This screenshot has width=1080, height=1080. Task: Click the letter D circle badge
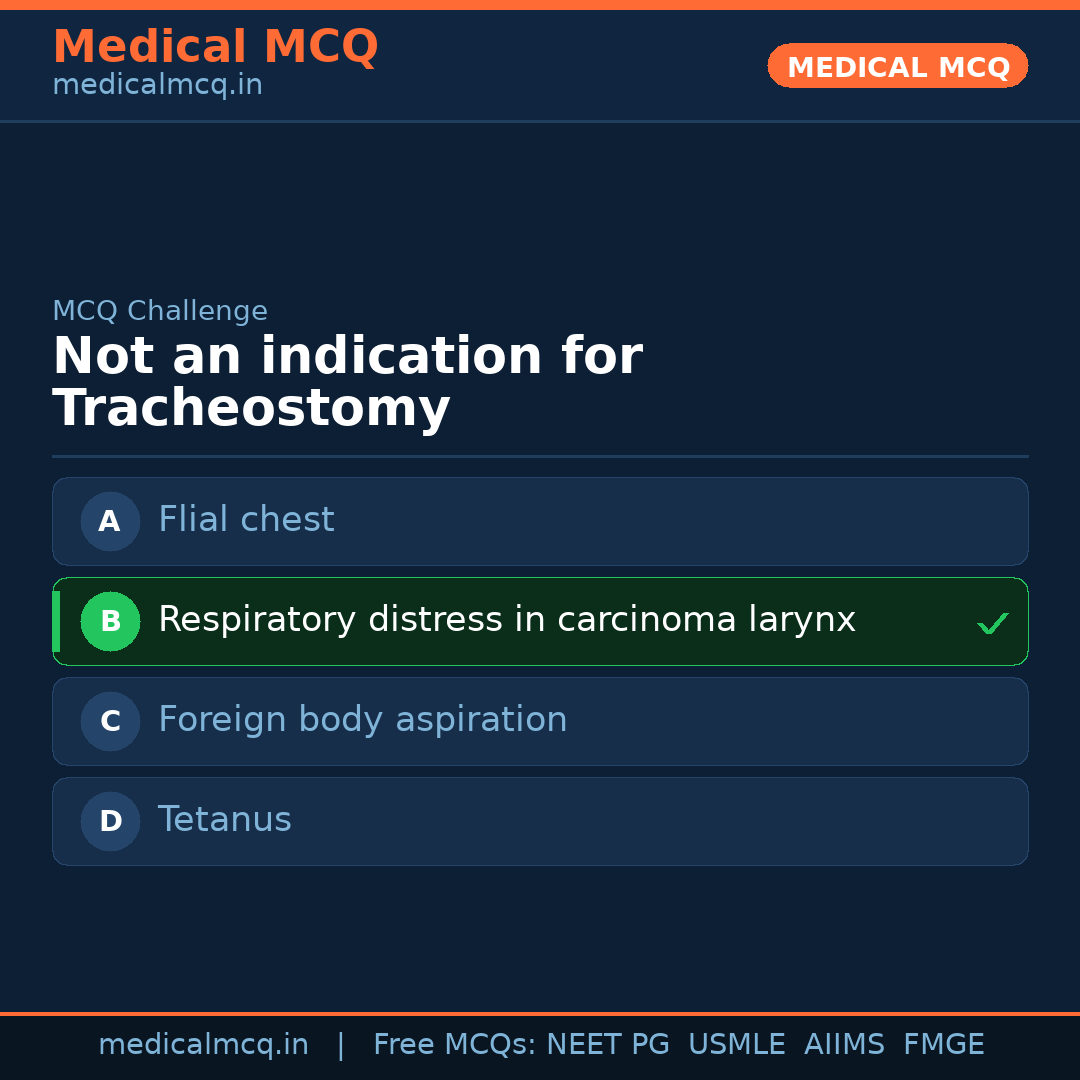(x=110, y=821)
